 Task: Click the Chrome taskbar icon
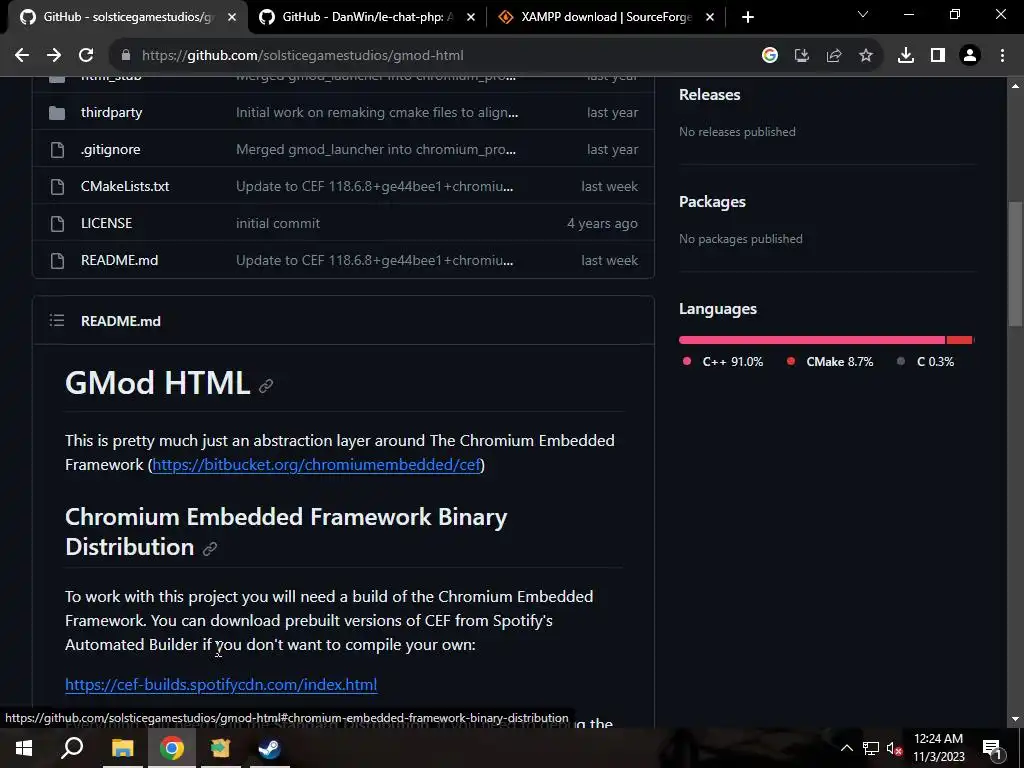(x=172, y=748)
